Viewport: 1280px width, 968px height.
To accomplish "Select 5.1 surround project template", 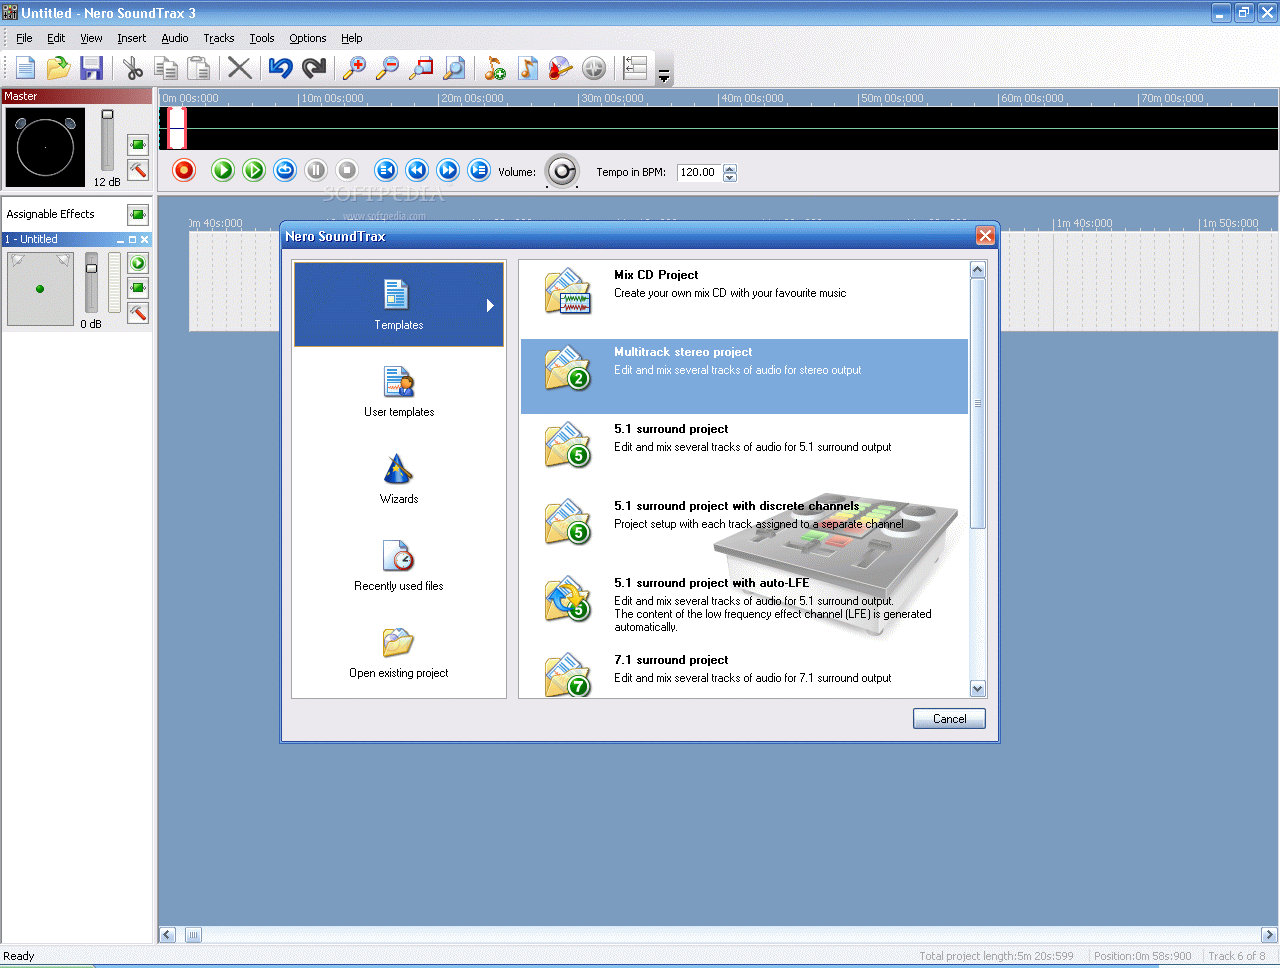I will coord(744,453).
